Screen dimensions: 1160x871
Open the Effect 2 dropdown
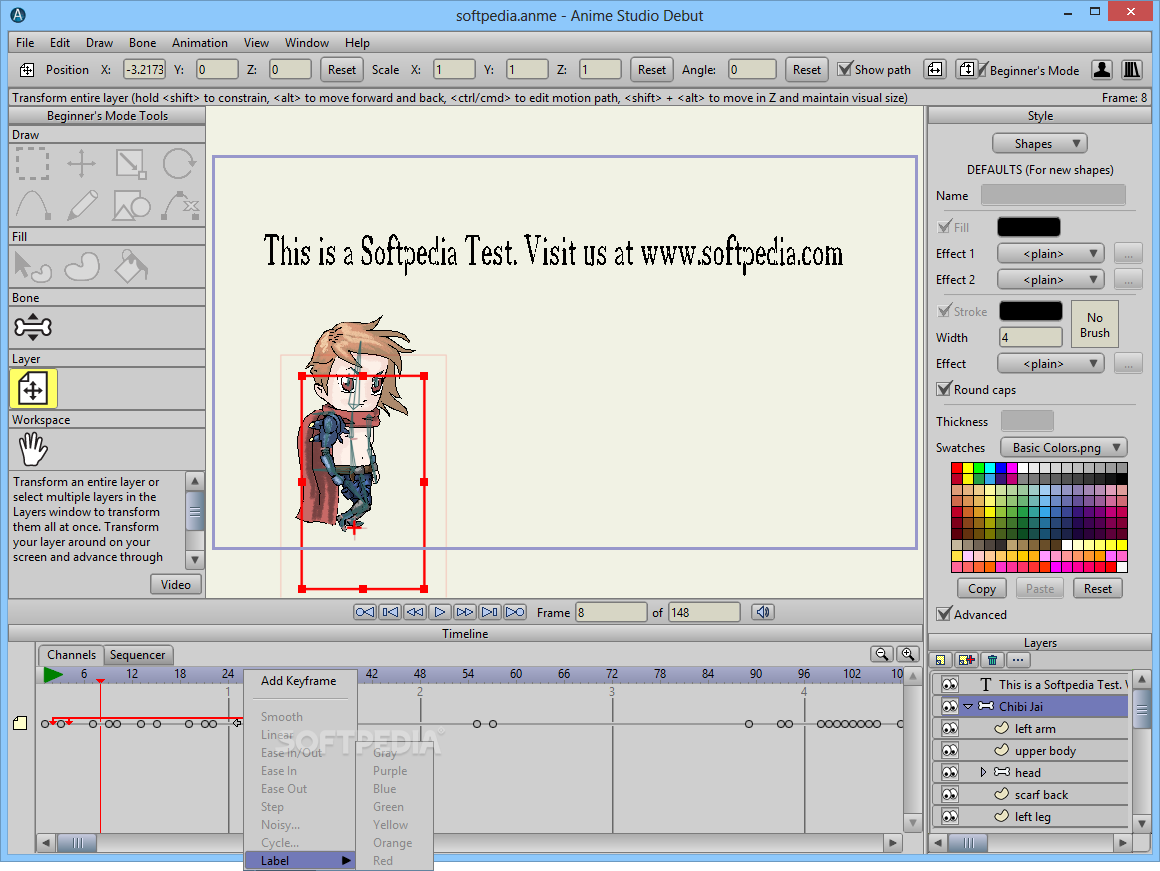tap(1051, 280)
